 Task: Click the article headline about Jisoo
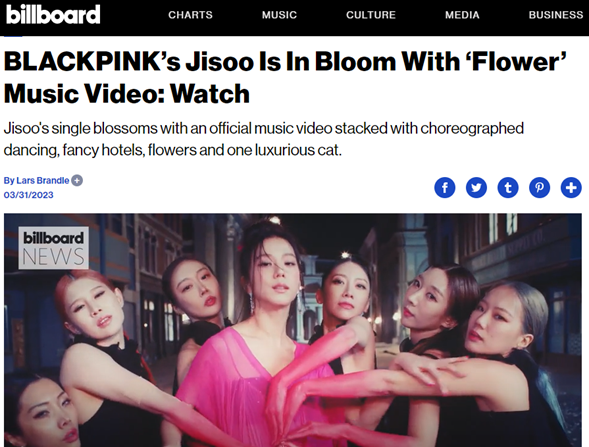pos(285,77)
